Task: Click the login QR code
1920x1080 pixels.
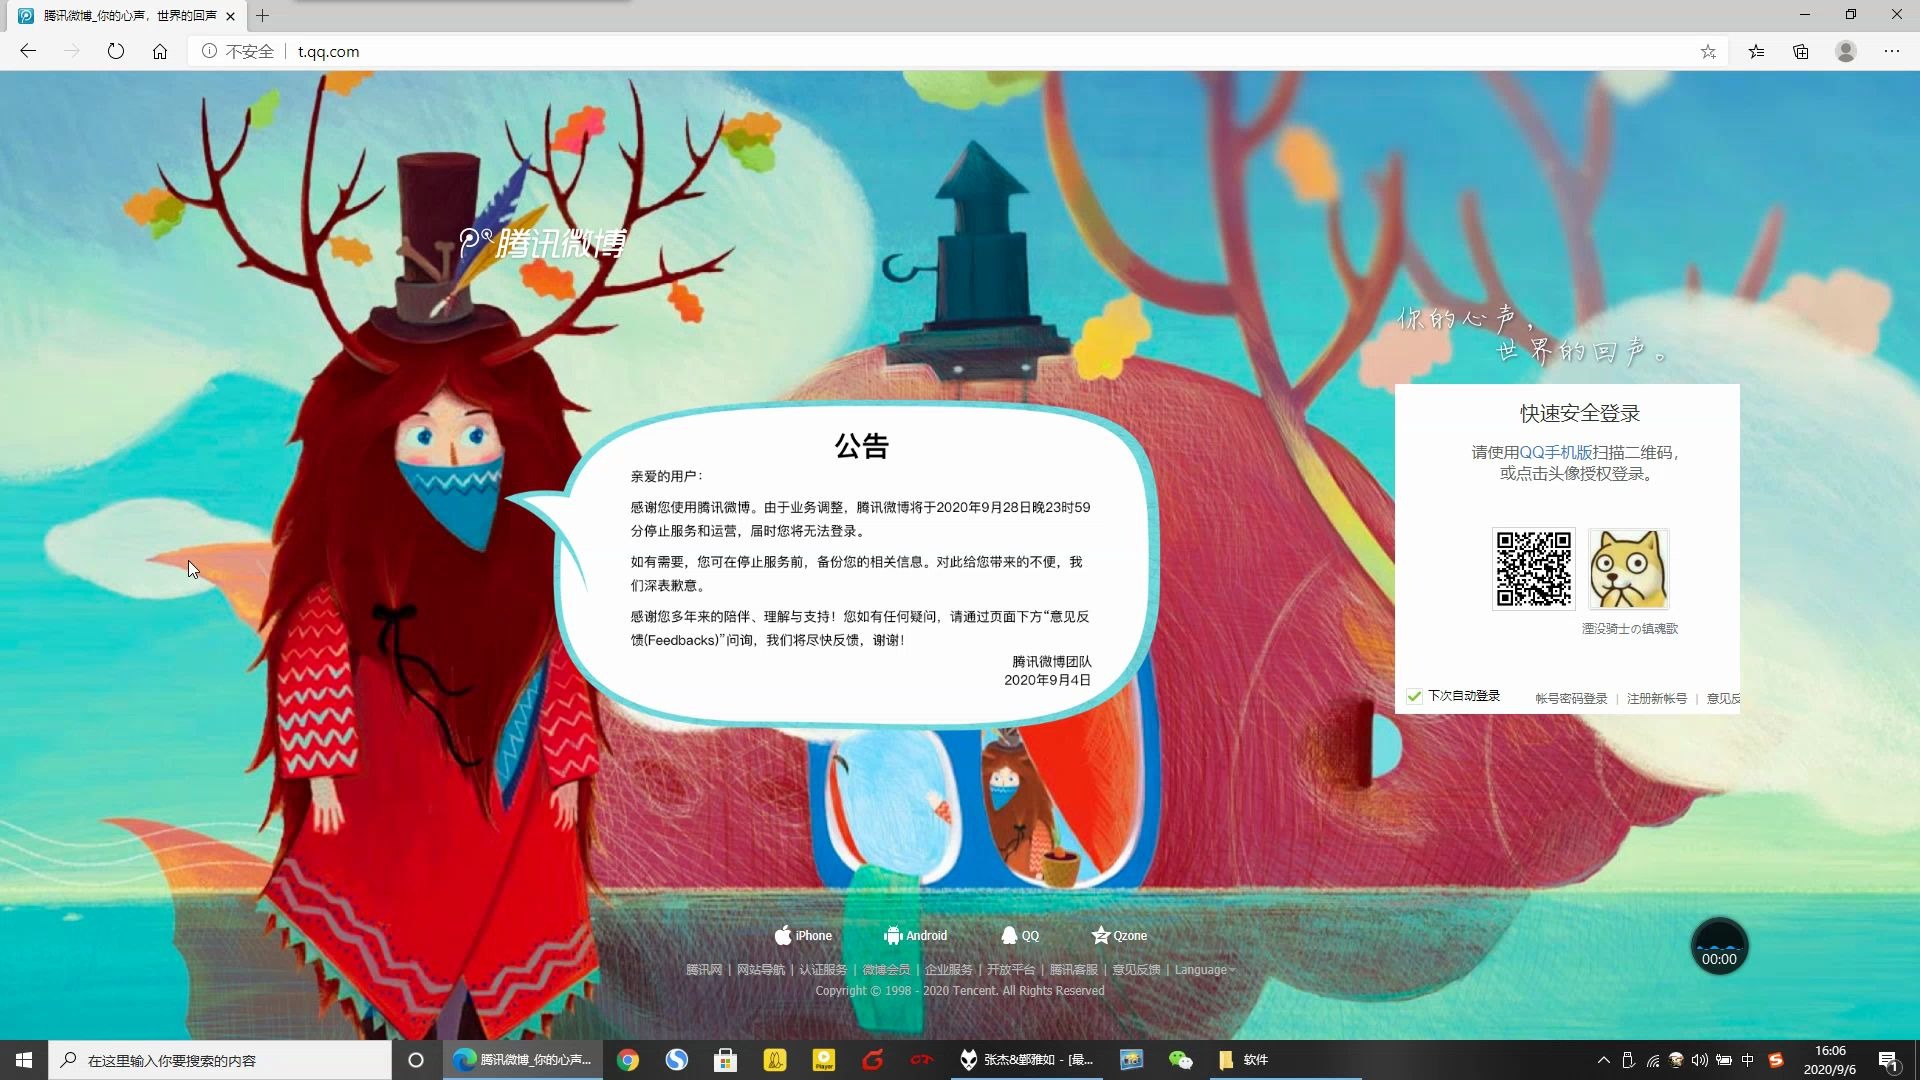Action: pos(1533,569)
